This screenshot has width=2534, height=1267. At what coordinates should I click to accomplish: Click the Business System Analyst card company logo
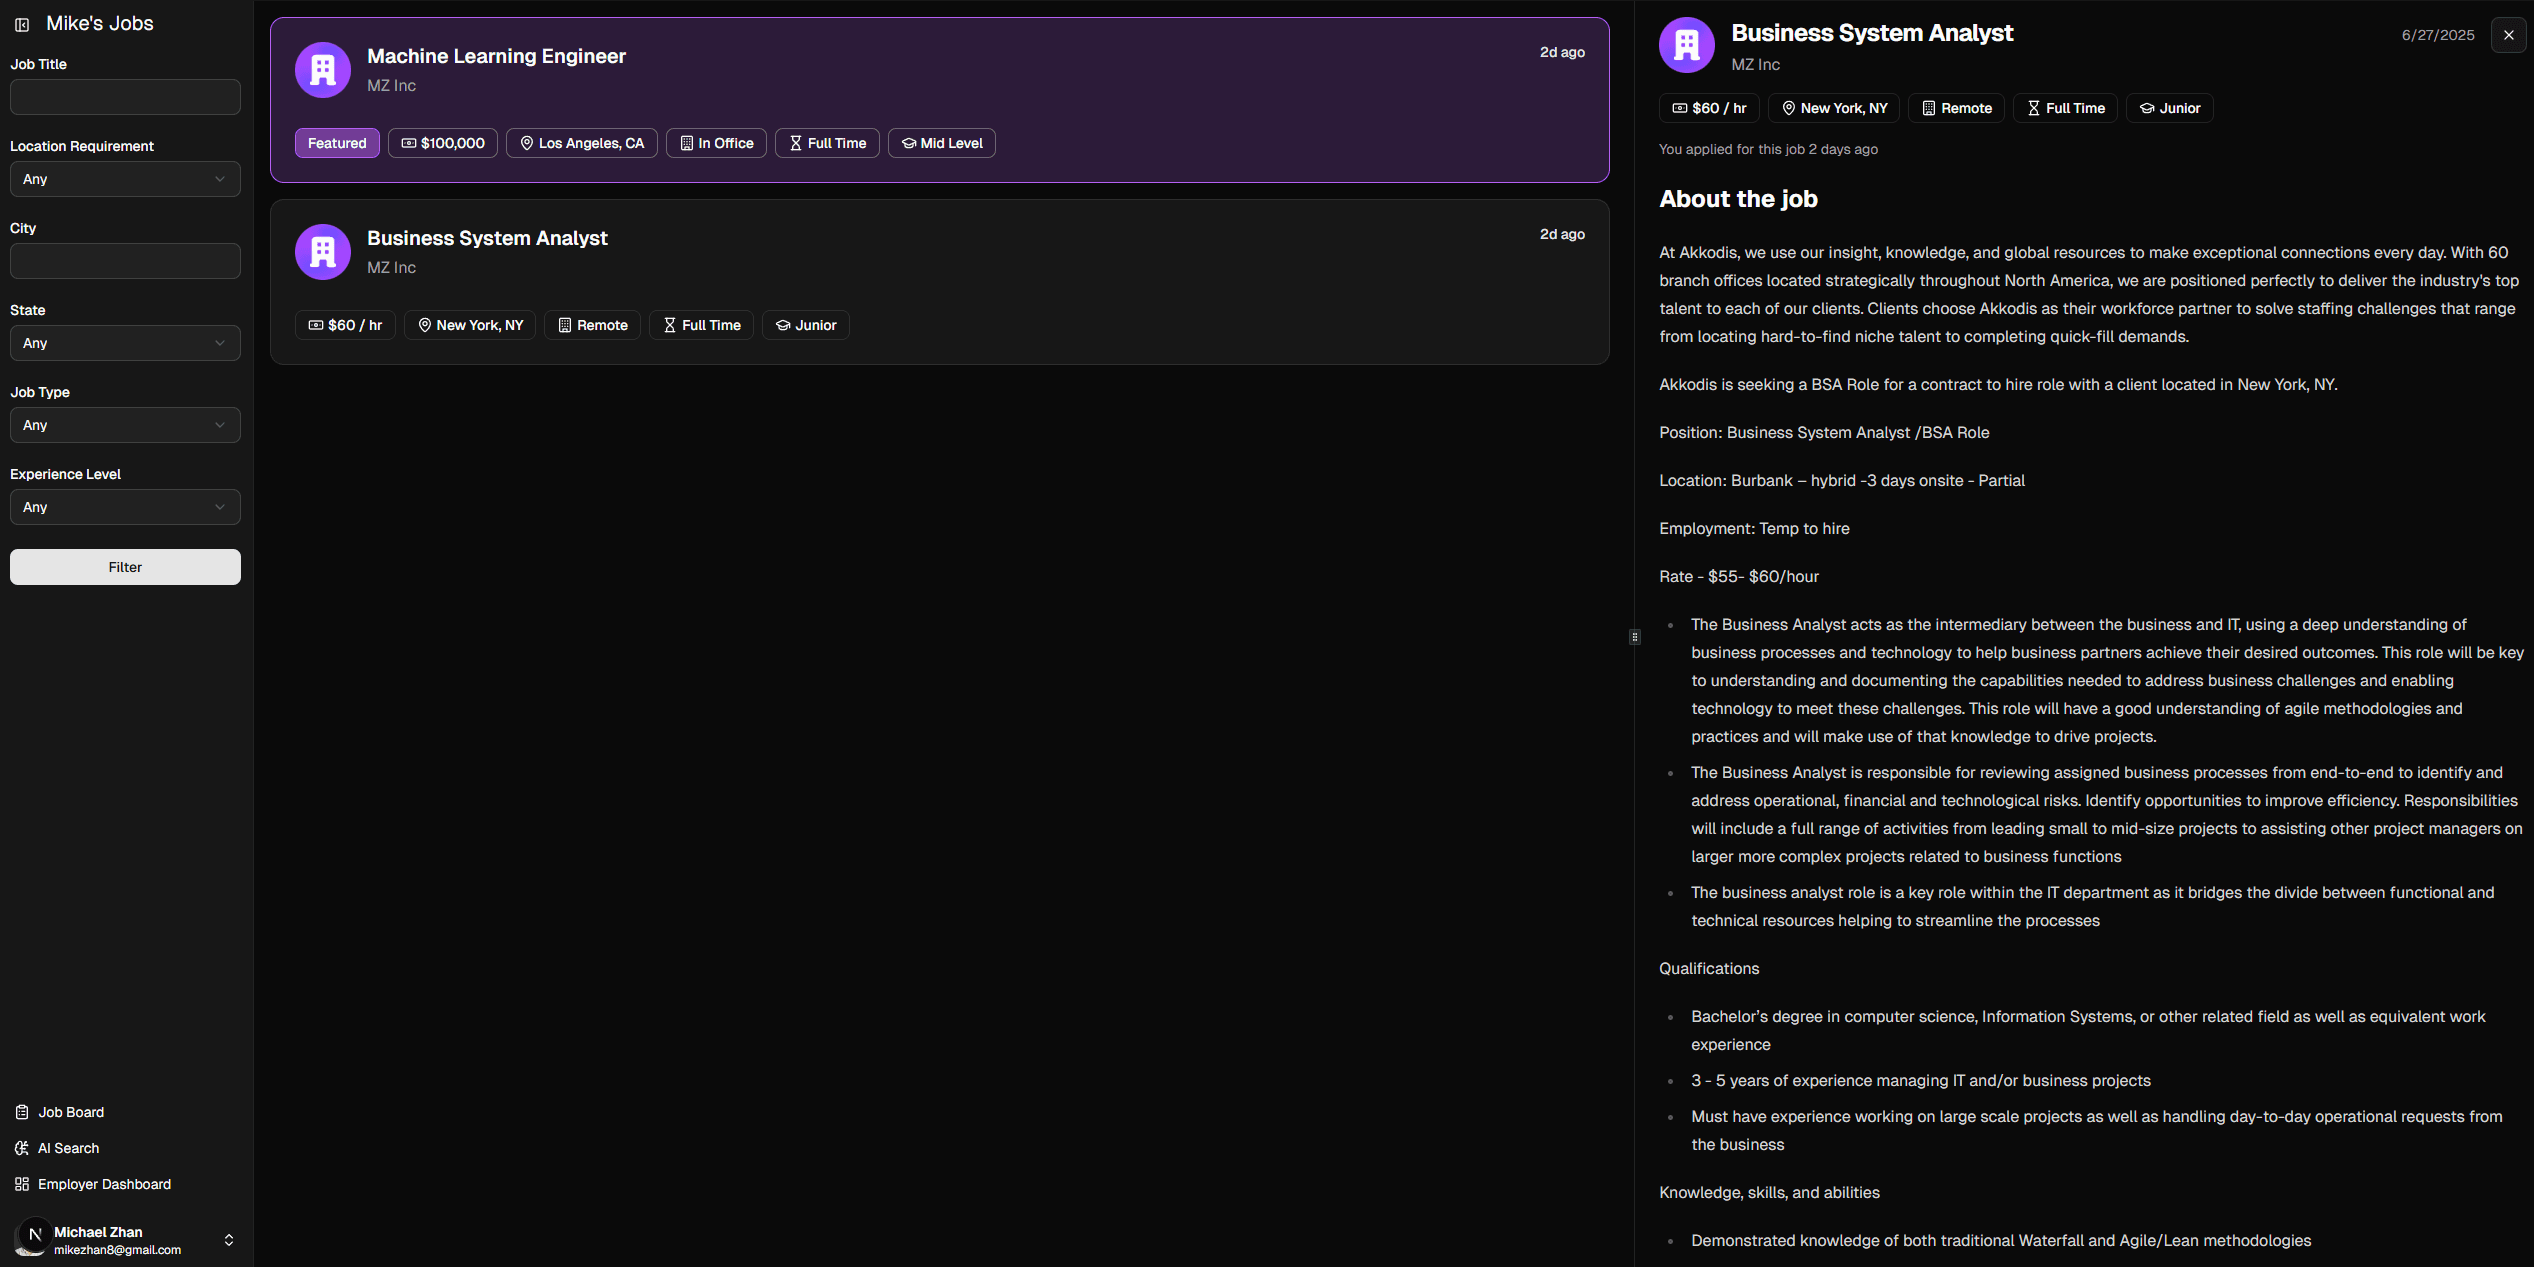(x=323, y=252)
